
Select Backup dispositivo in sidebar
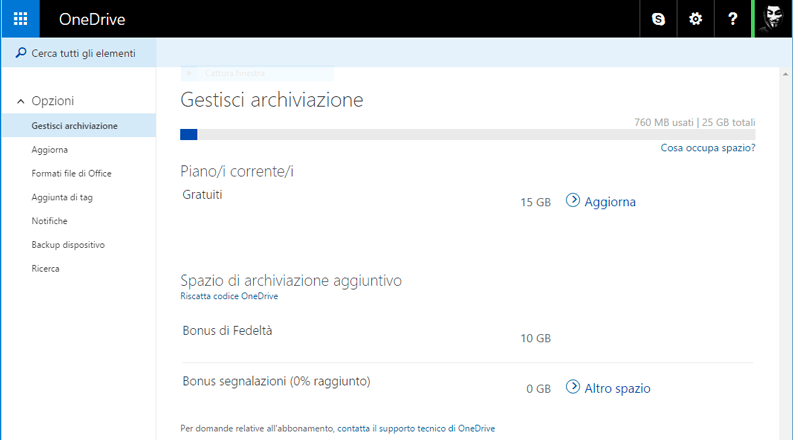tap(67, 245)
